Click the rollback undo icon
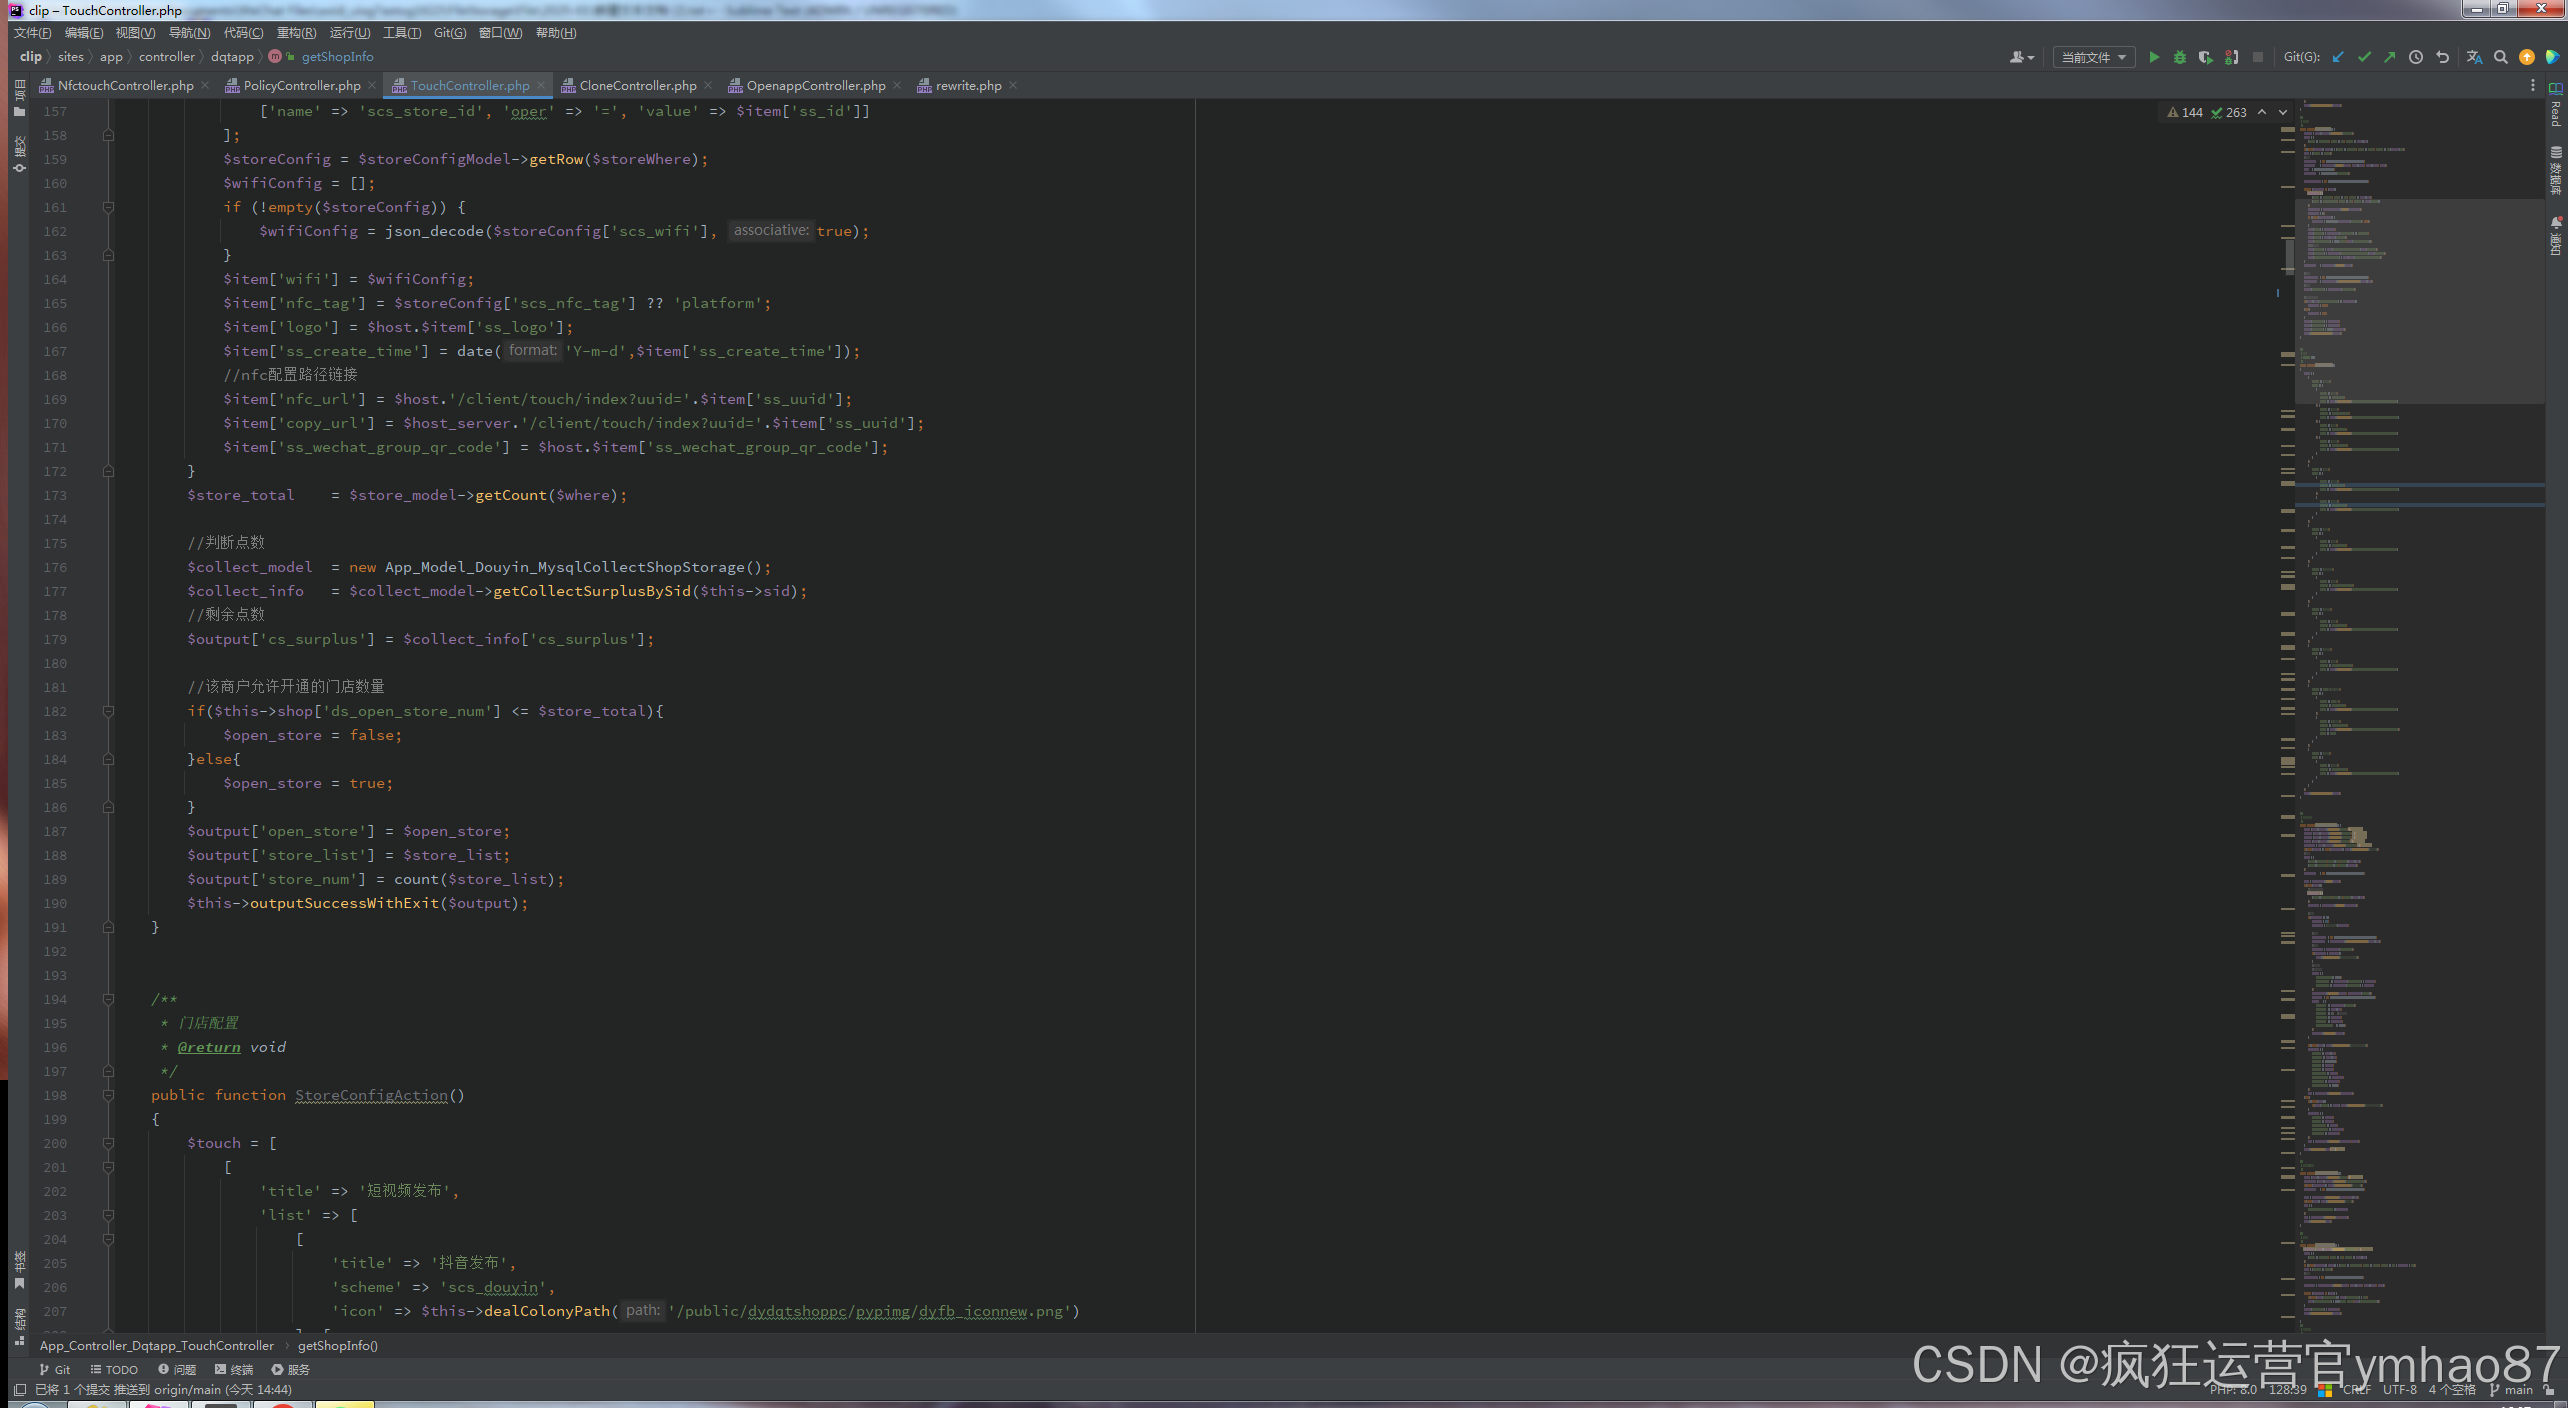Screen dimensions: 2568x1408 click(x=2442, y=57)
